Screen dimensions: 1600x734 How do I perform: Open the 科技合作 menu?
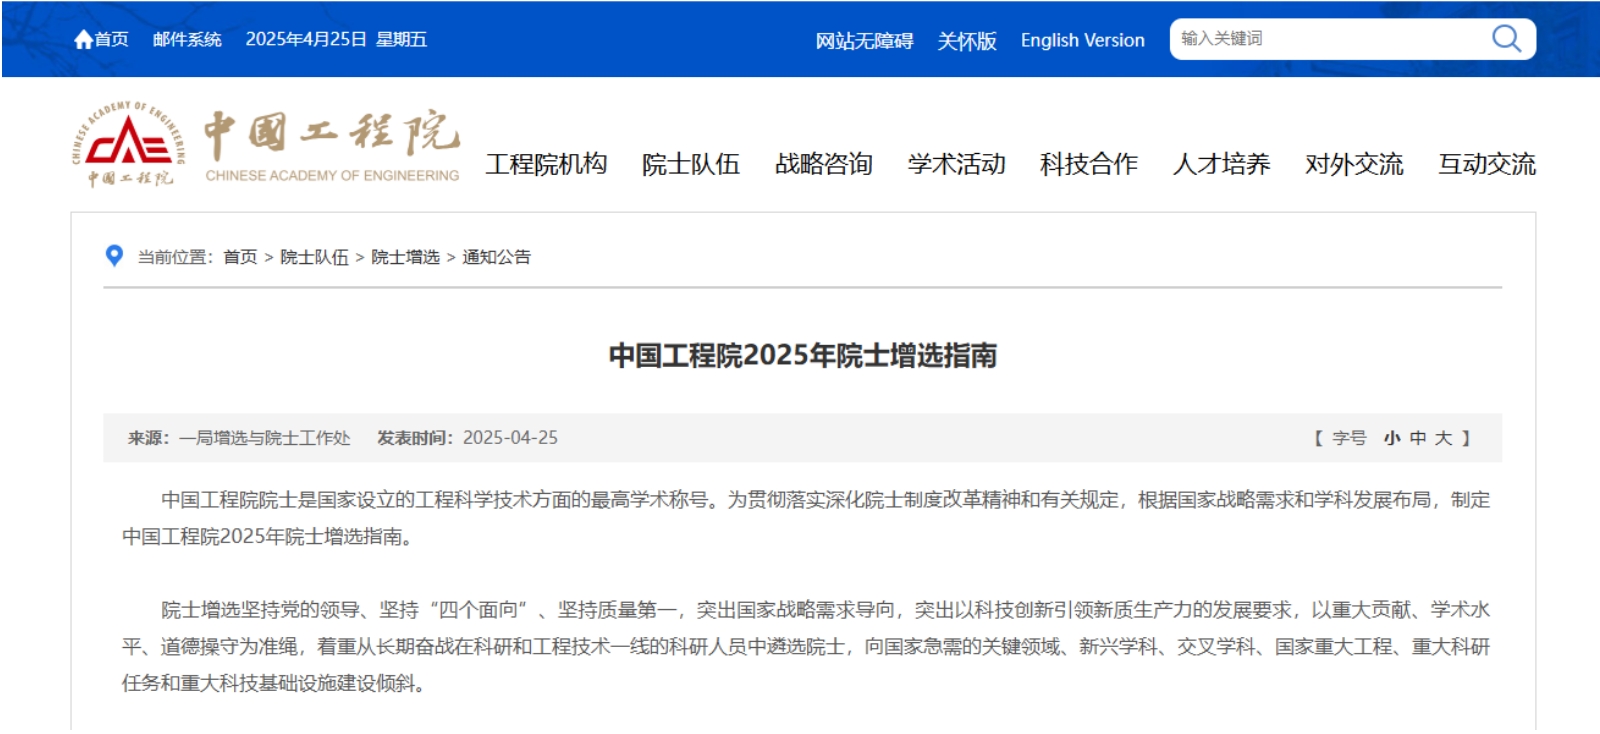1089,164
